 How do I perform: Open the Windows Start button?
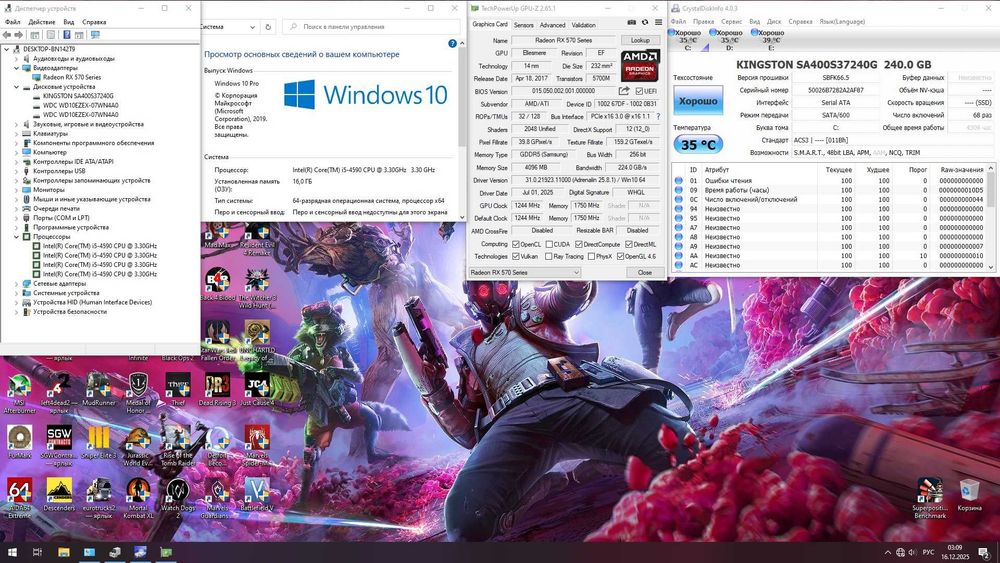(x=12, y=552)
